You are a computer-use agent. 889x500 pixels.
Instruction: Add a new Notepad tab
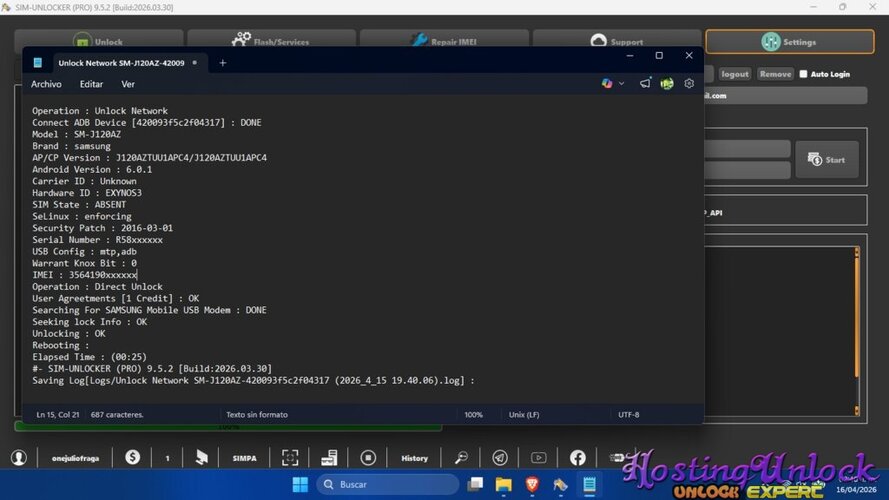[223, 63]
